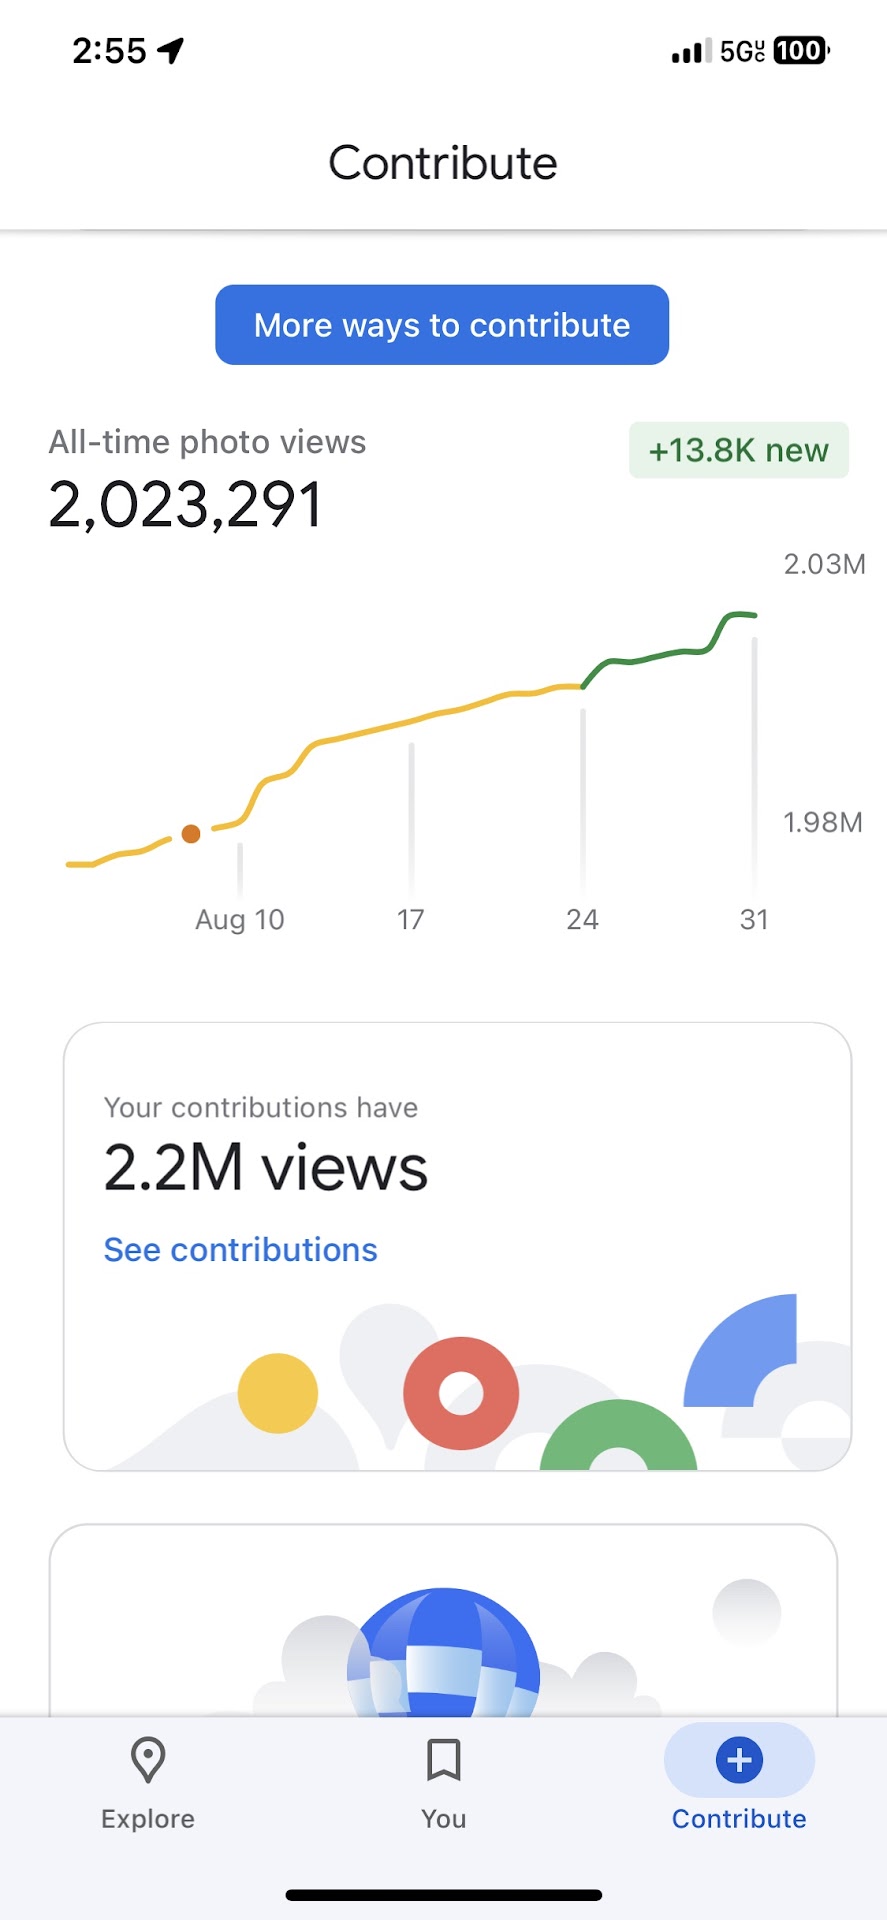The image size is (887, 1920).
Task: Switch to the Explore tab label
Action: click(x=148, y=1819)
